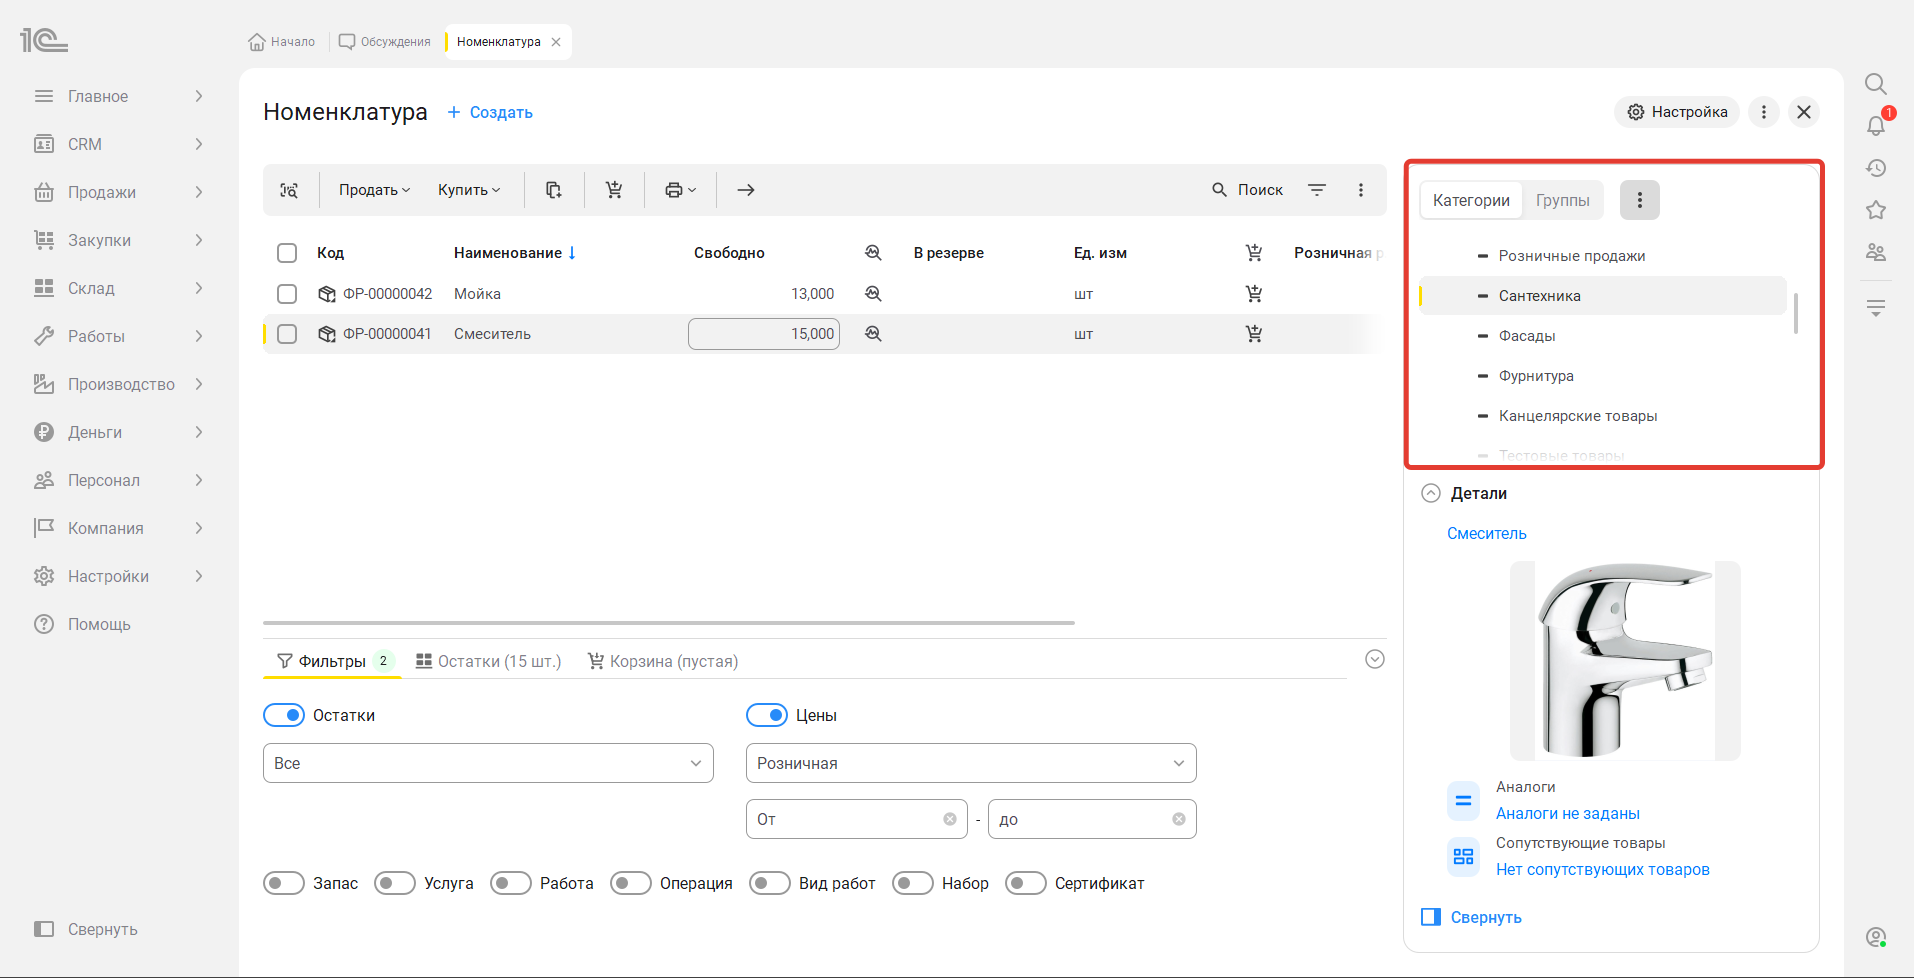The image size is (1914, 978).
Task: Open the history clock icon
Action: click(1876, 168)
